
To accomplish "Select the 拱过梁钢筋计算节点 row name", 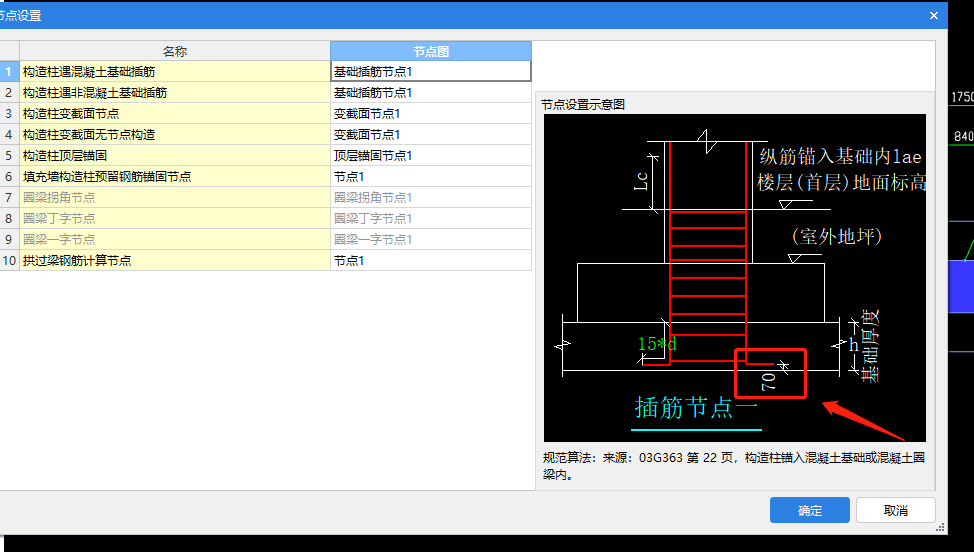I will pyautogui.click(x=175, y=260).
